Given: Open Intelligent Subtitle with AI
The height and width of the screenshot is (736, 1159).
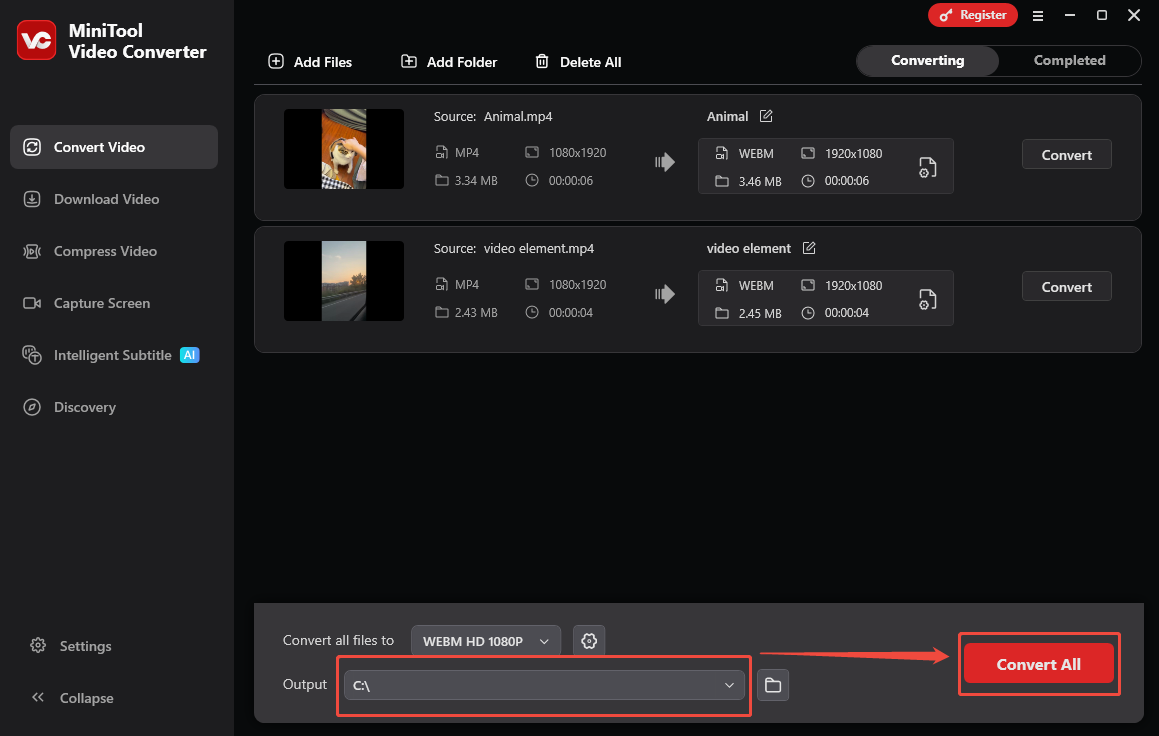Looking at the screenshot, I should pos(110,355).
